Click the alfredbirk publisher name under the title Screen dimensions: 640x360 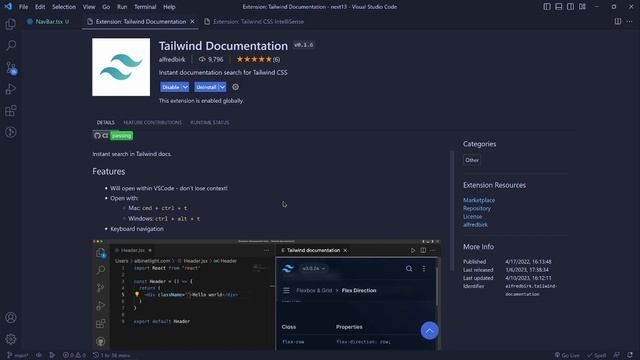coord(172,60)
